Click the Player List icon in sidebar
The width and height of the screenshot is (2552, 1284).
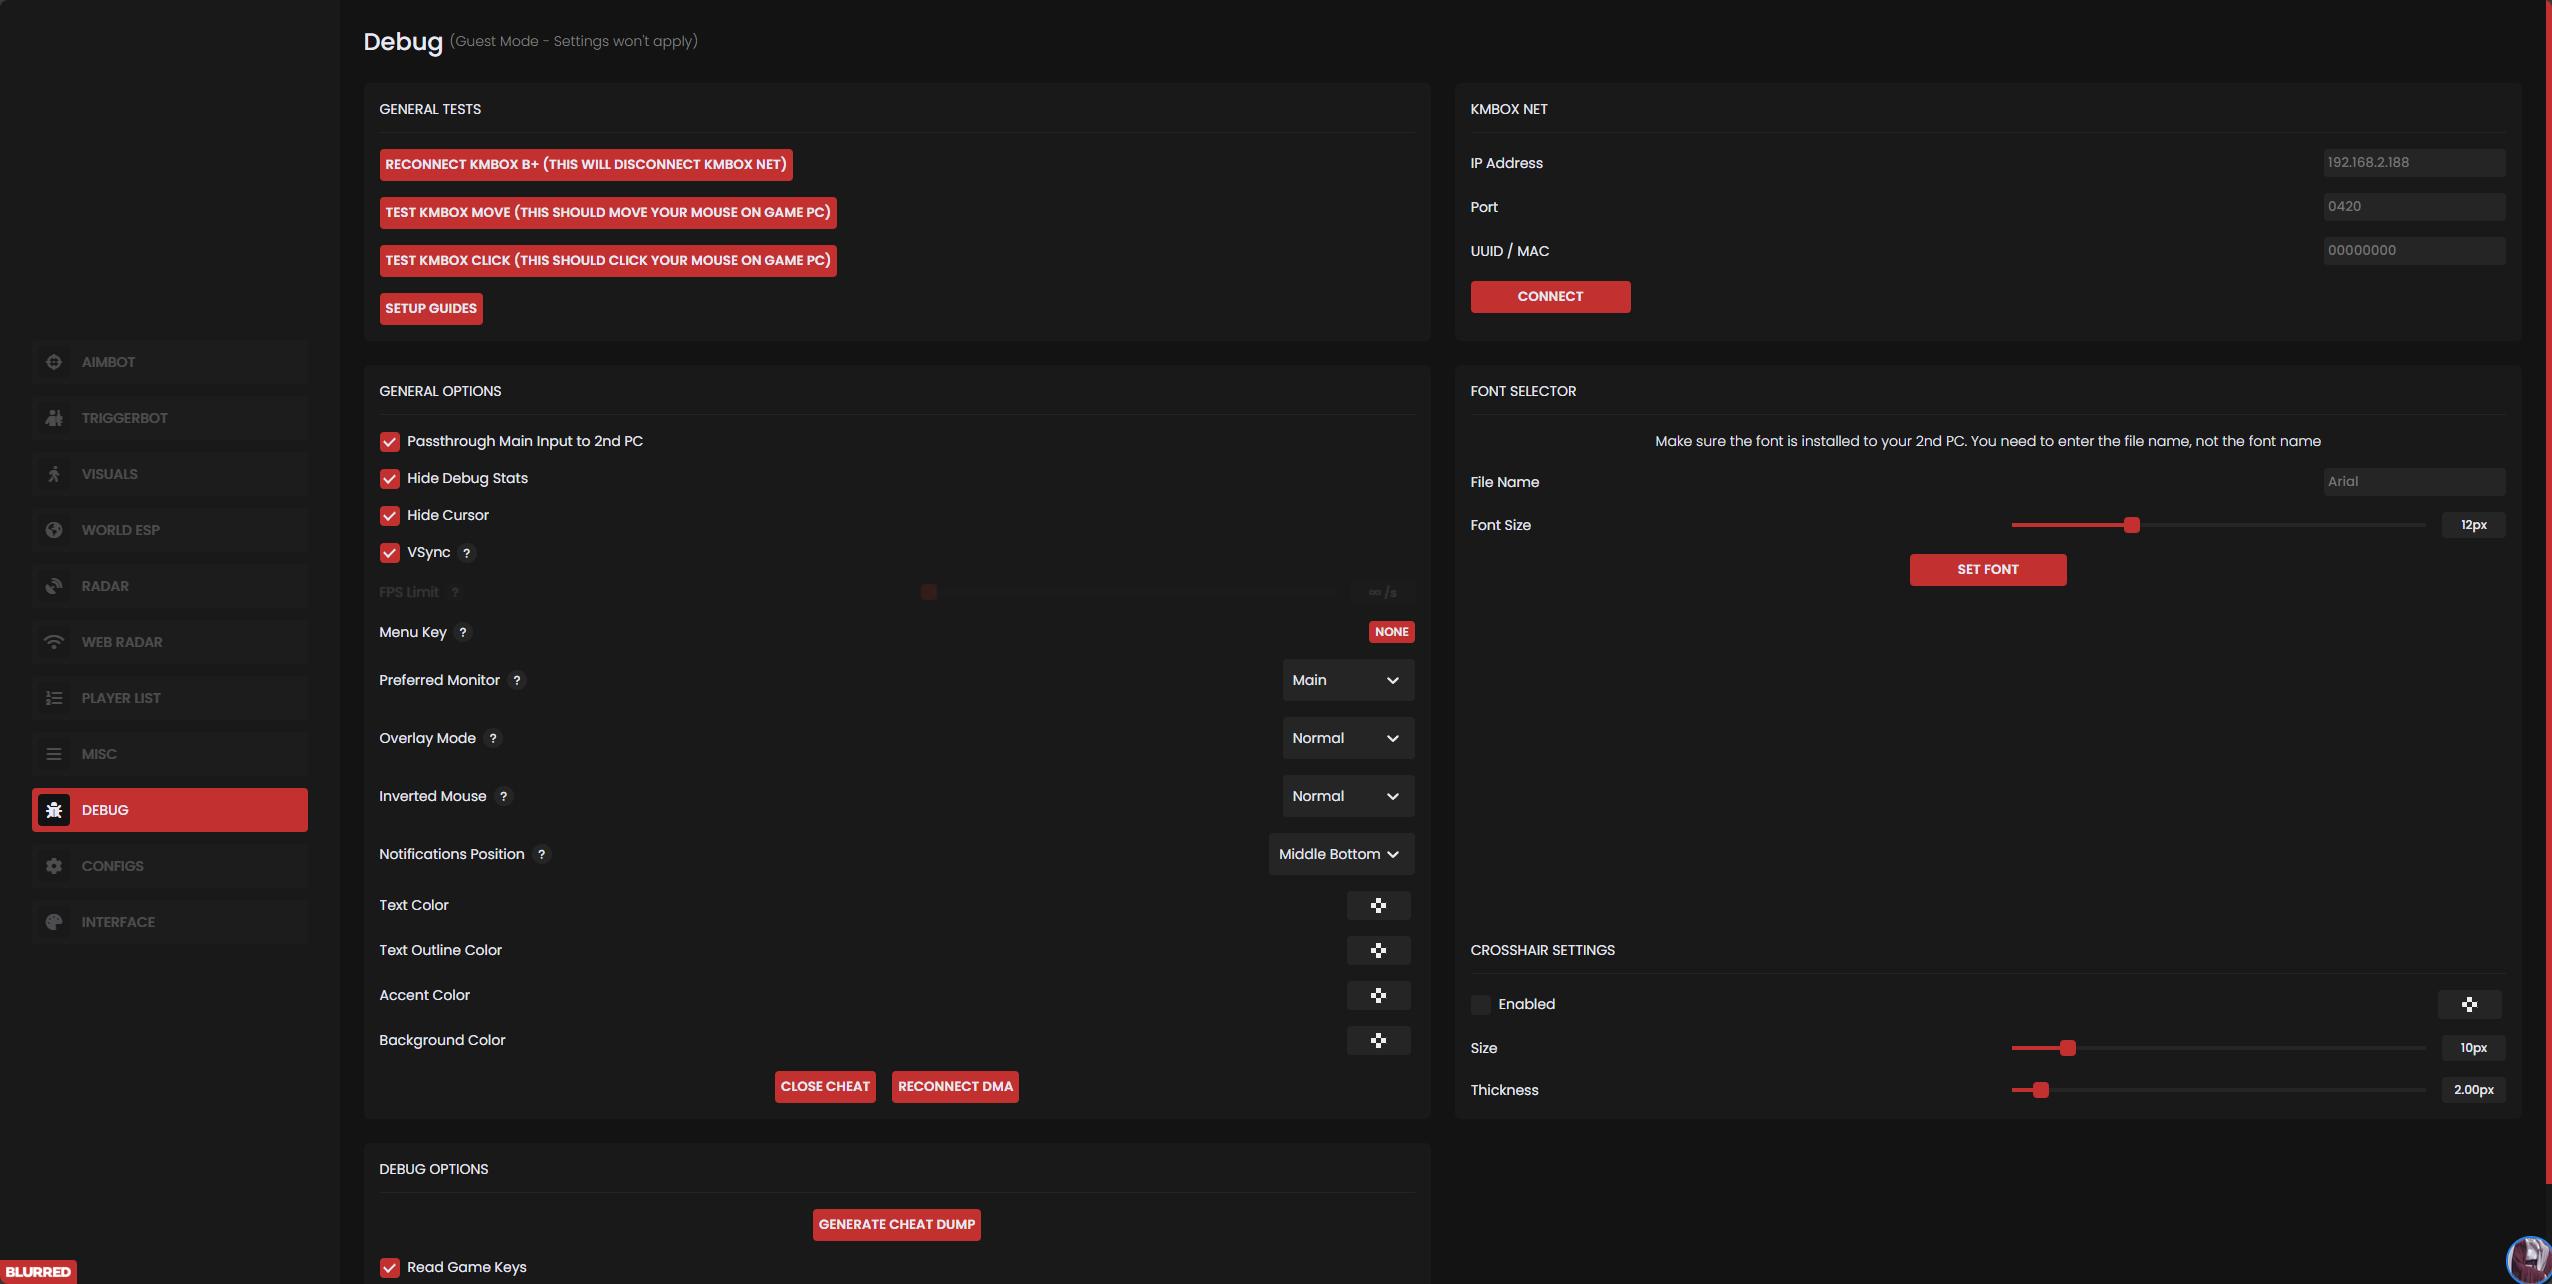tap(54, 698)
